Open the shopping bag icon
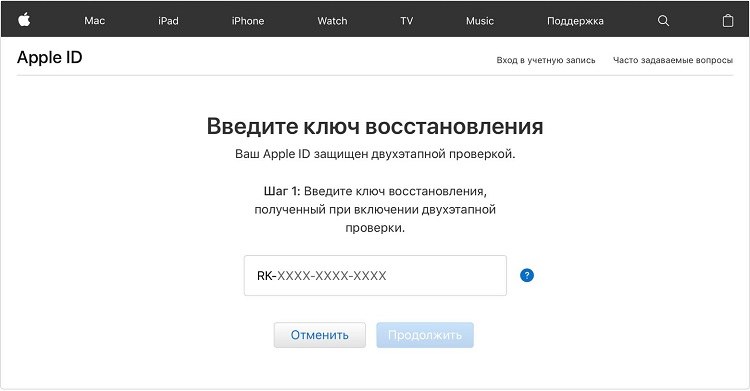Viewport: 750px width, 391px height. pyautogui.click(x=728, y=21)
